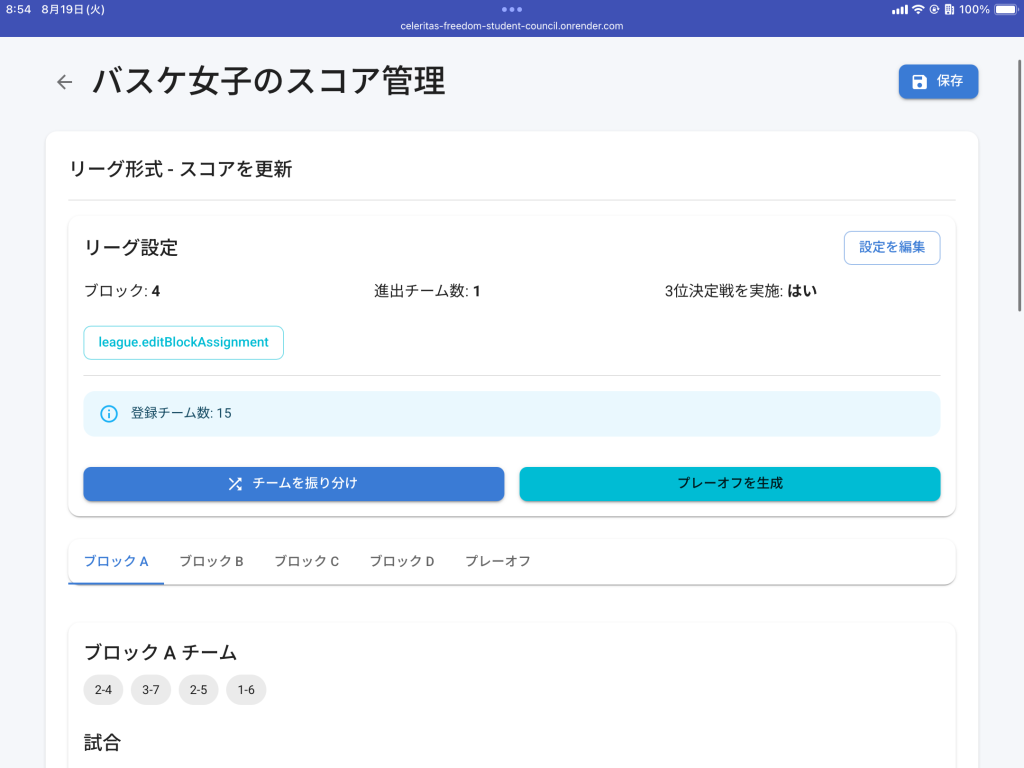Click the save disk icon in the header

920,82
